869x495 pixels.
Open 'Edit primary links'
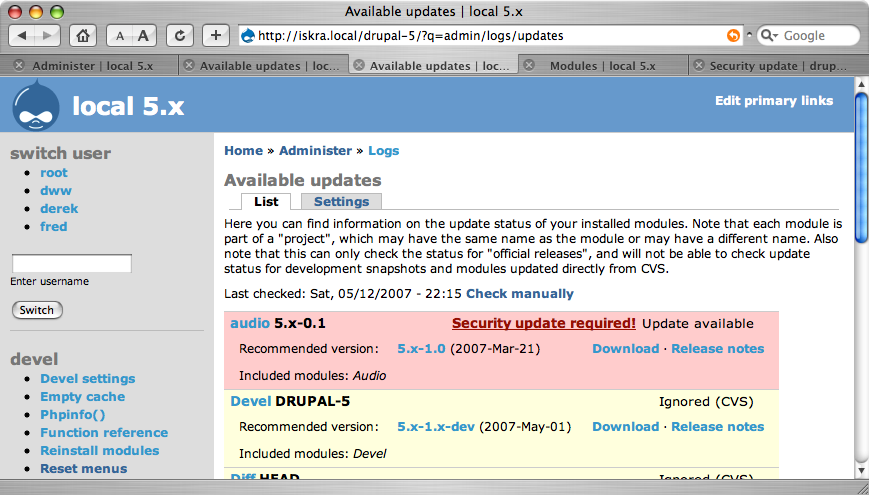point(774,101)
